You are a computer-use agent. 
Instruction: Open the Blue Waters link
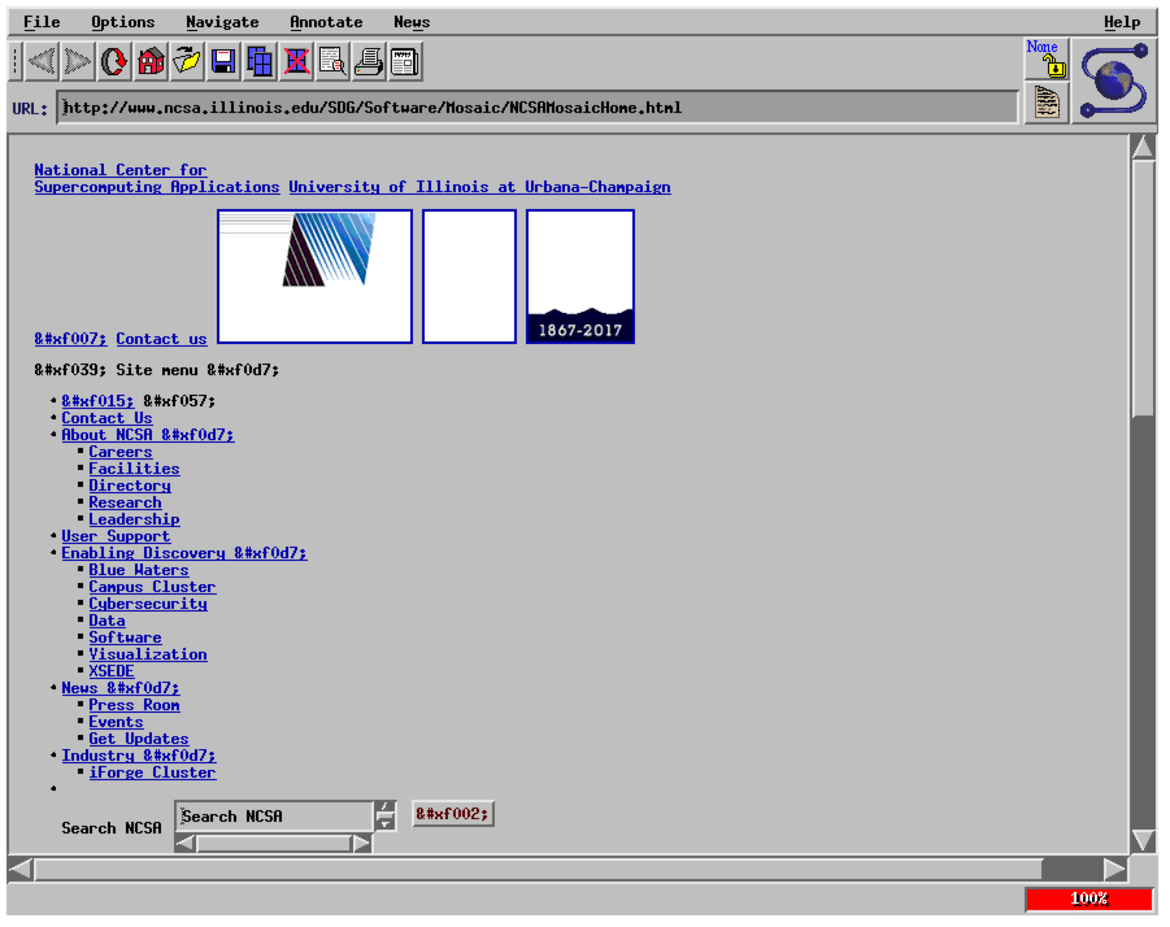(139, 570)
